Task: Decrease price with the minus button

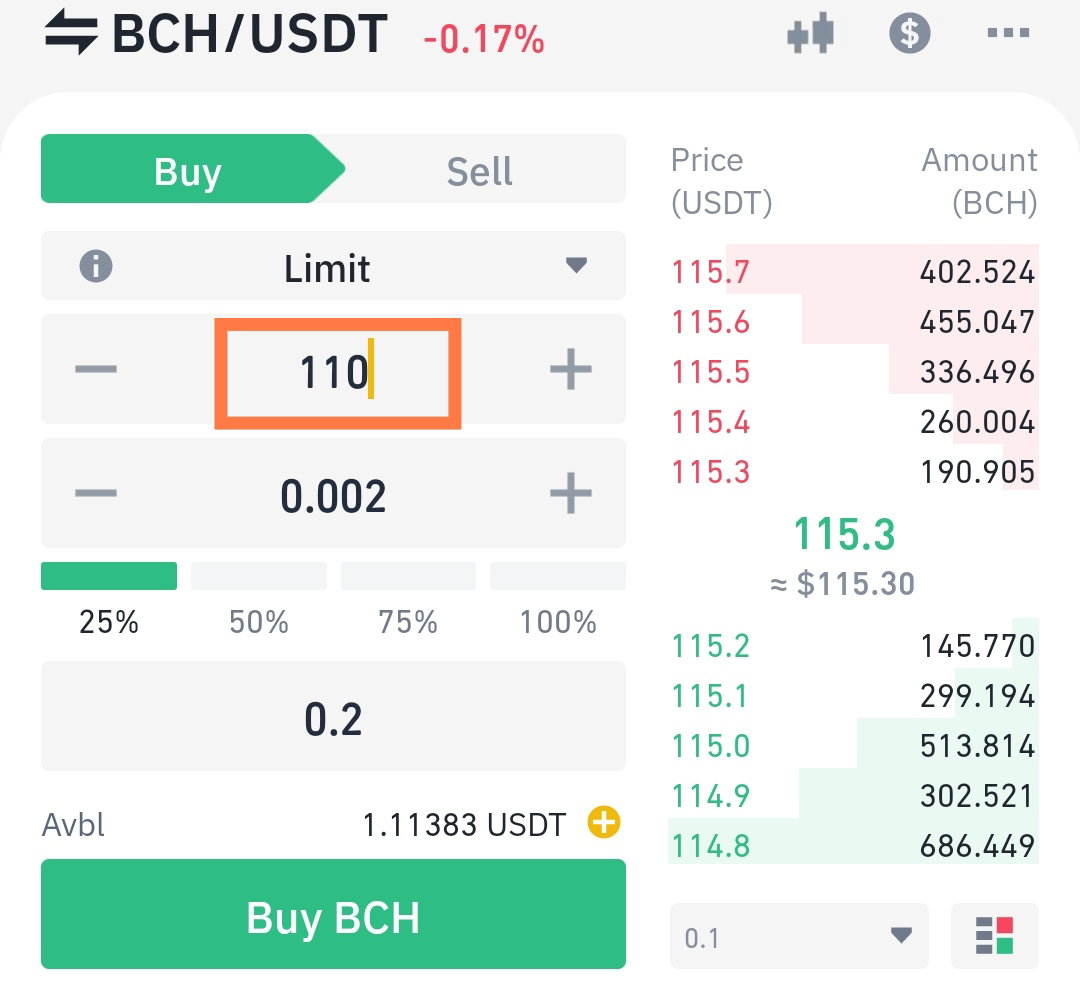Action: click(x=96, y=369)
